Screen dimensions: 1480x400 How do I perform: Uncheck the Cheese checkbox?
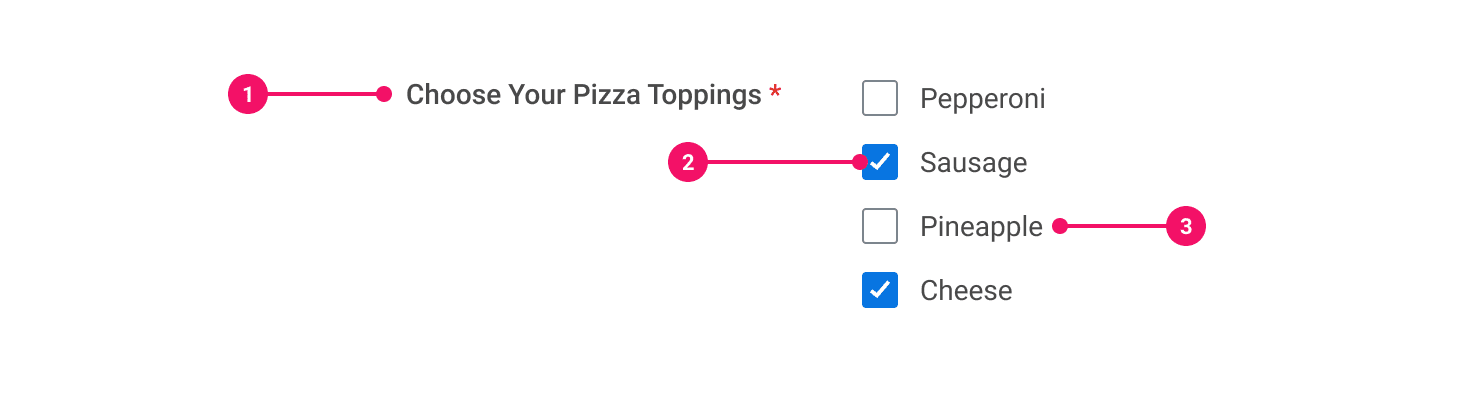880,290
